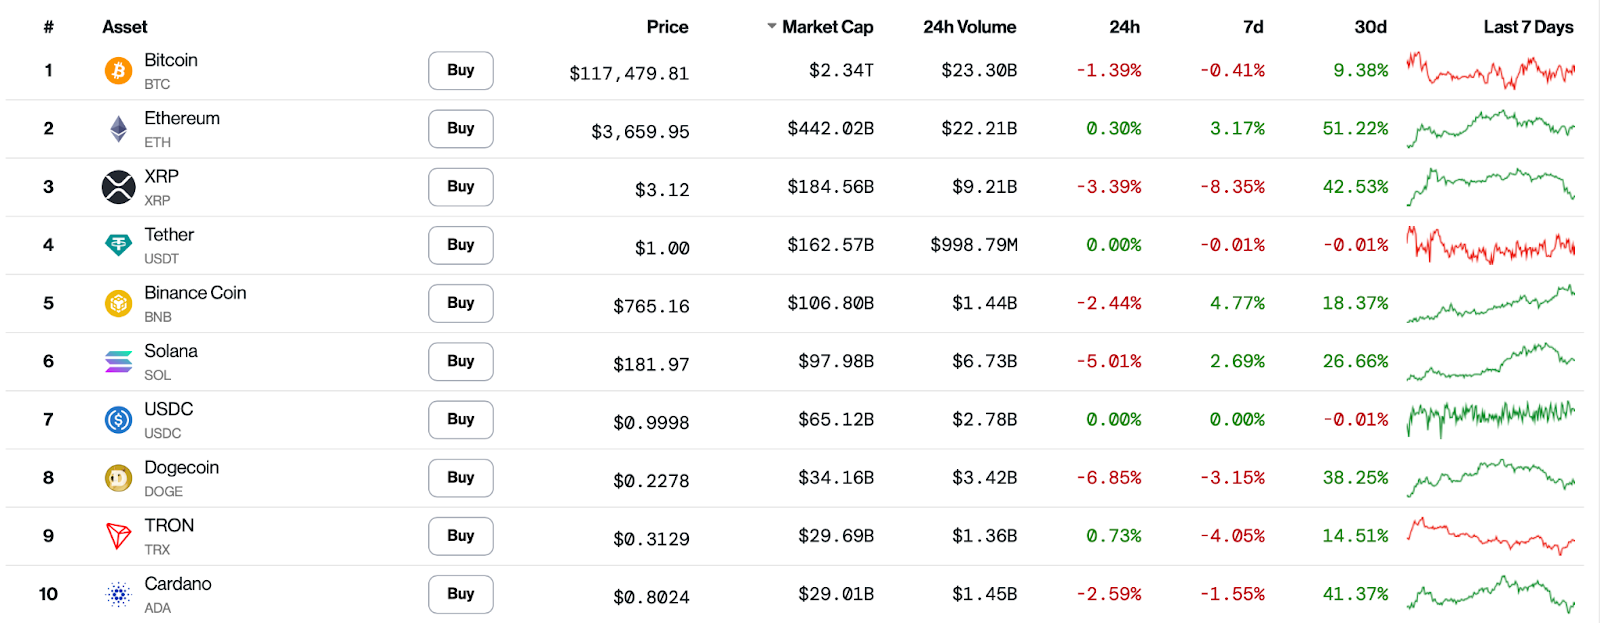Click the Solana logo icon
Image resolution: width=1600 pixels, height=623 pixels.
coord(118,361)
